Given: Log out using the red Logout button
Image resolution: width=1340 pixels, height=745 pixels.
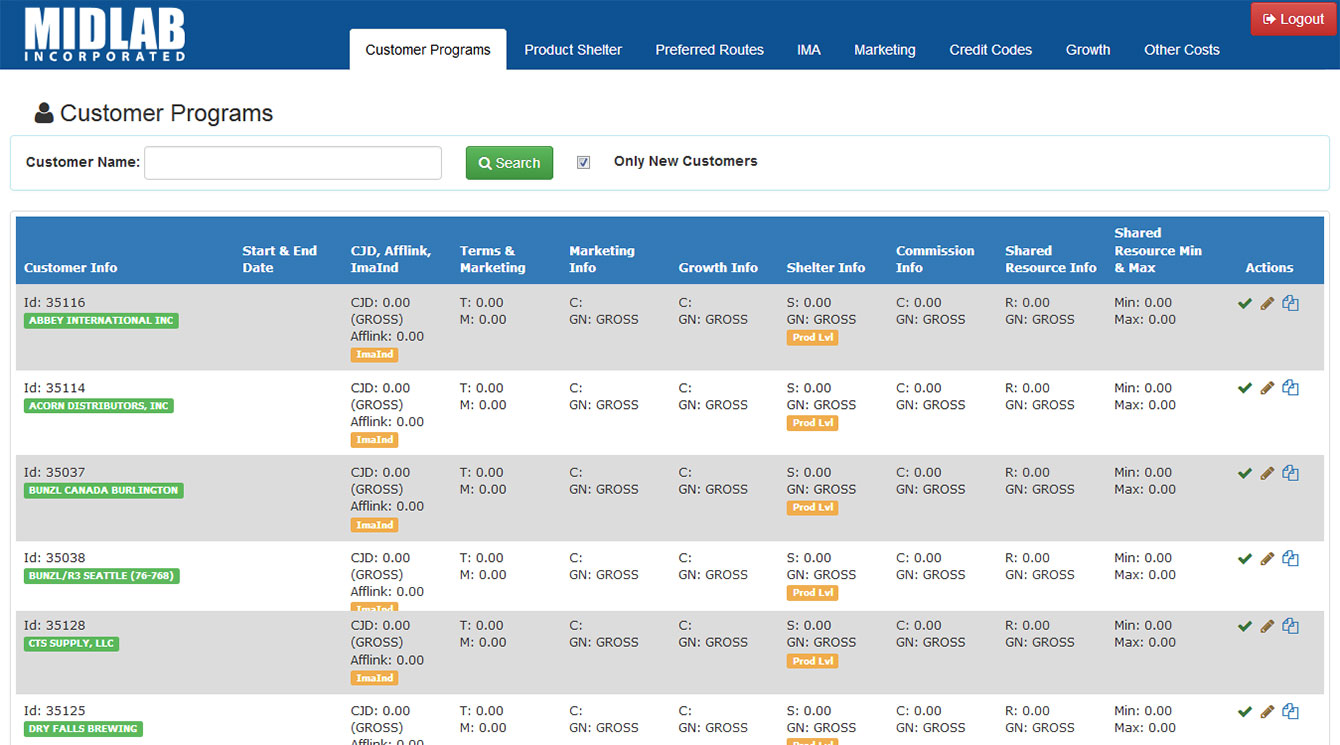Looking at the screenshot, I should pos(1293,19).
